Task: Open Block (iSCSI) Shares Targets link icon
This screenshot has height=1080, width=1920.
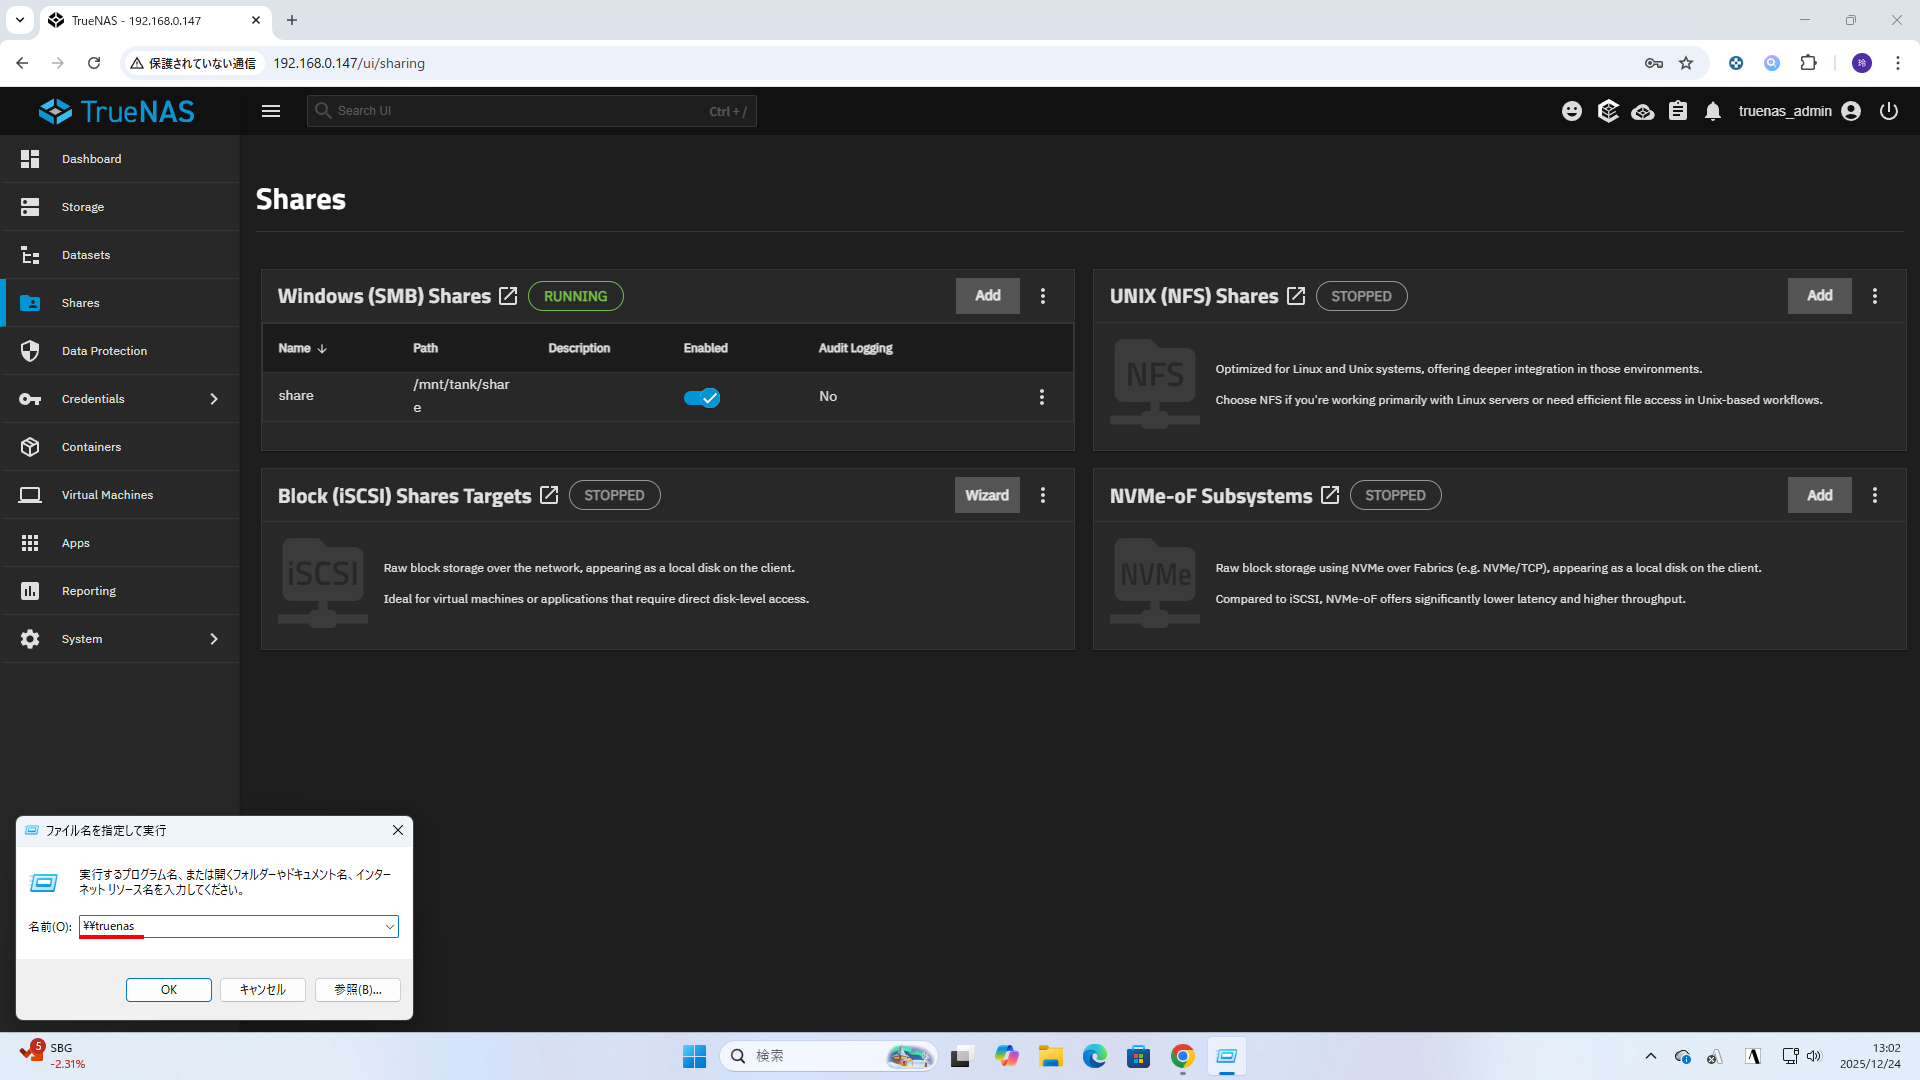Action: 549,495
